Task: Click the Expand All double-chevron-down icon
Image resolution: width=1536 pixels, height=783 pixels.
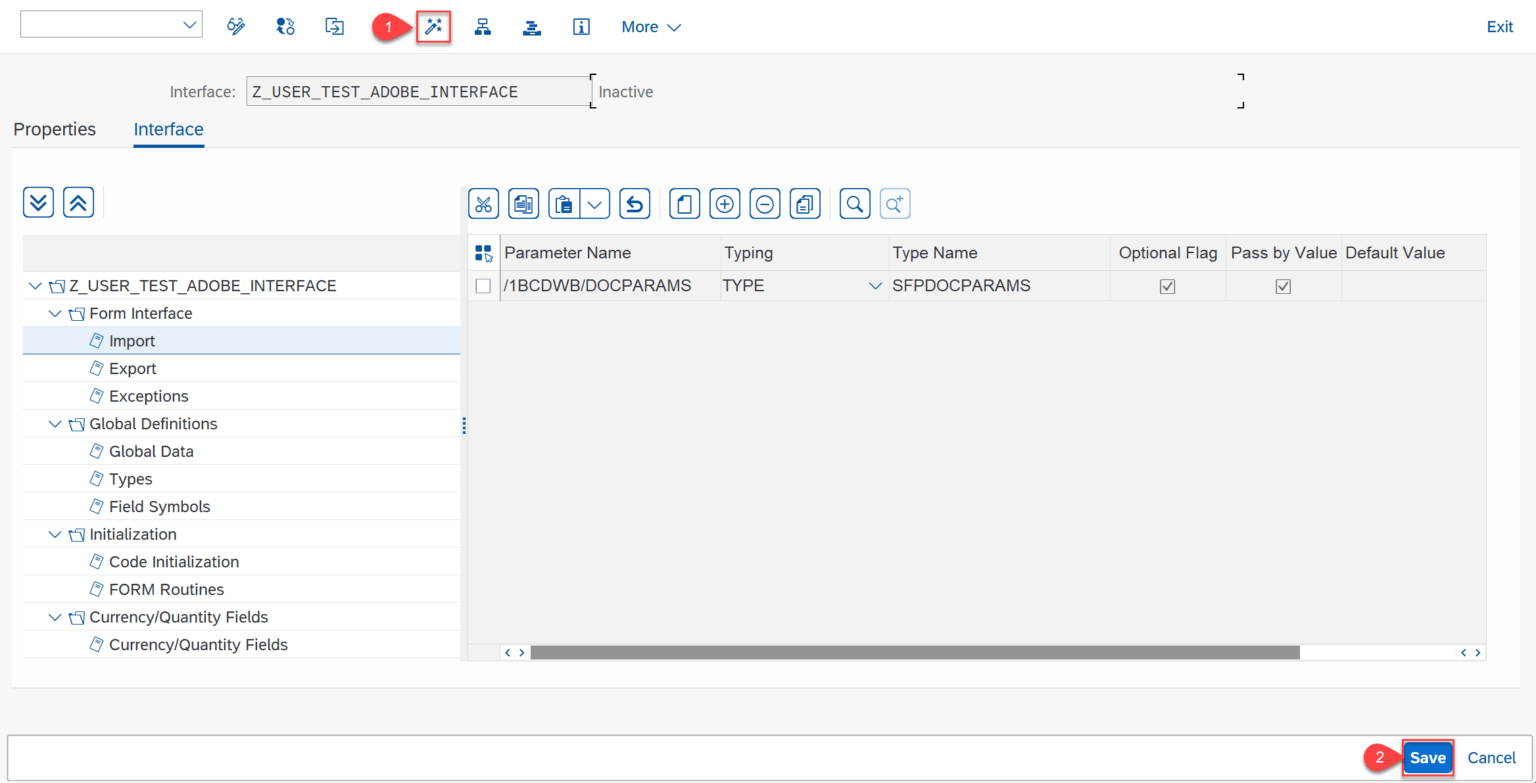Action: (38, 201)
